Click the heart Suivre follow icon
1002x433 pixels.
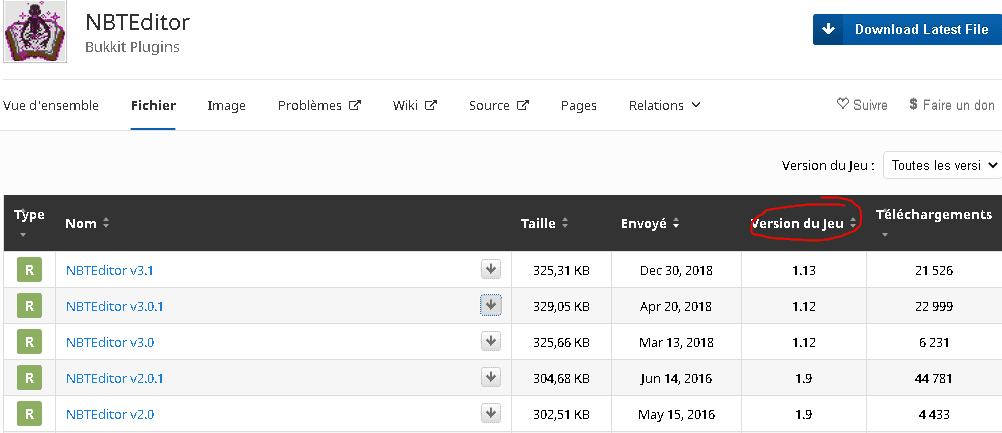(843, 105)
